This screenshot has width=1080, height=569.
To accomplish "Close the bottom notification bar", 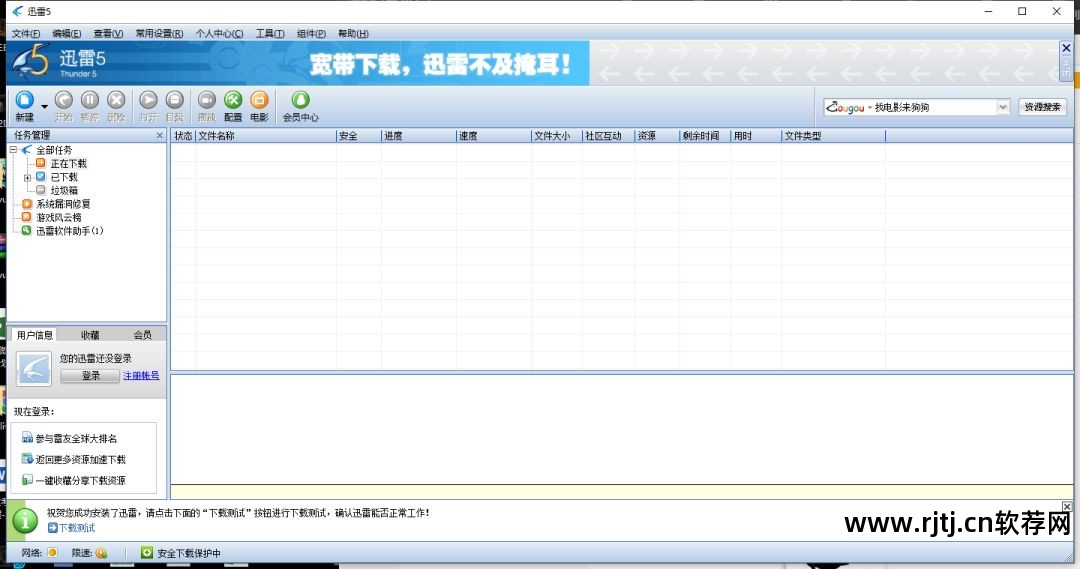I will 1067,506.
